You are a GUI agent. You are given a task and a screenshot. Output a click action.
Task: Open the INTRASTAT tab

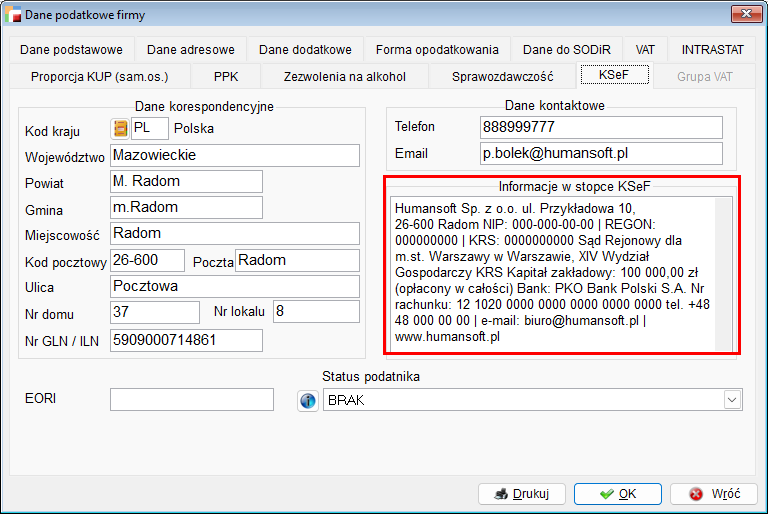pyautogui.click(x=712, y=49)
